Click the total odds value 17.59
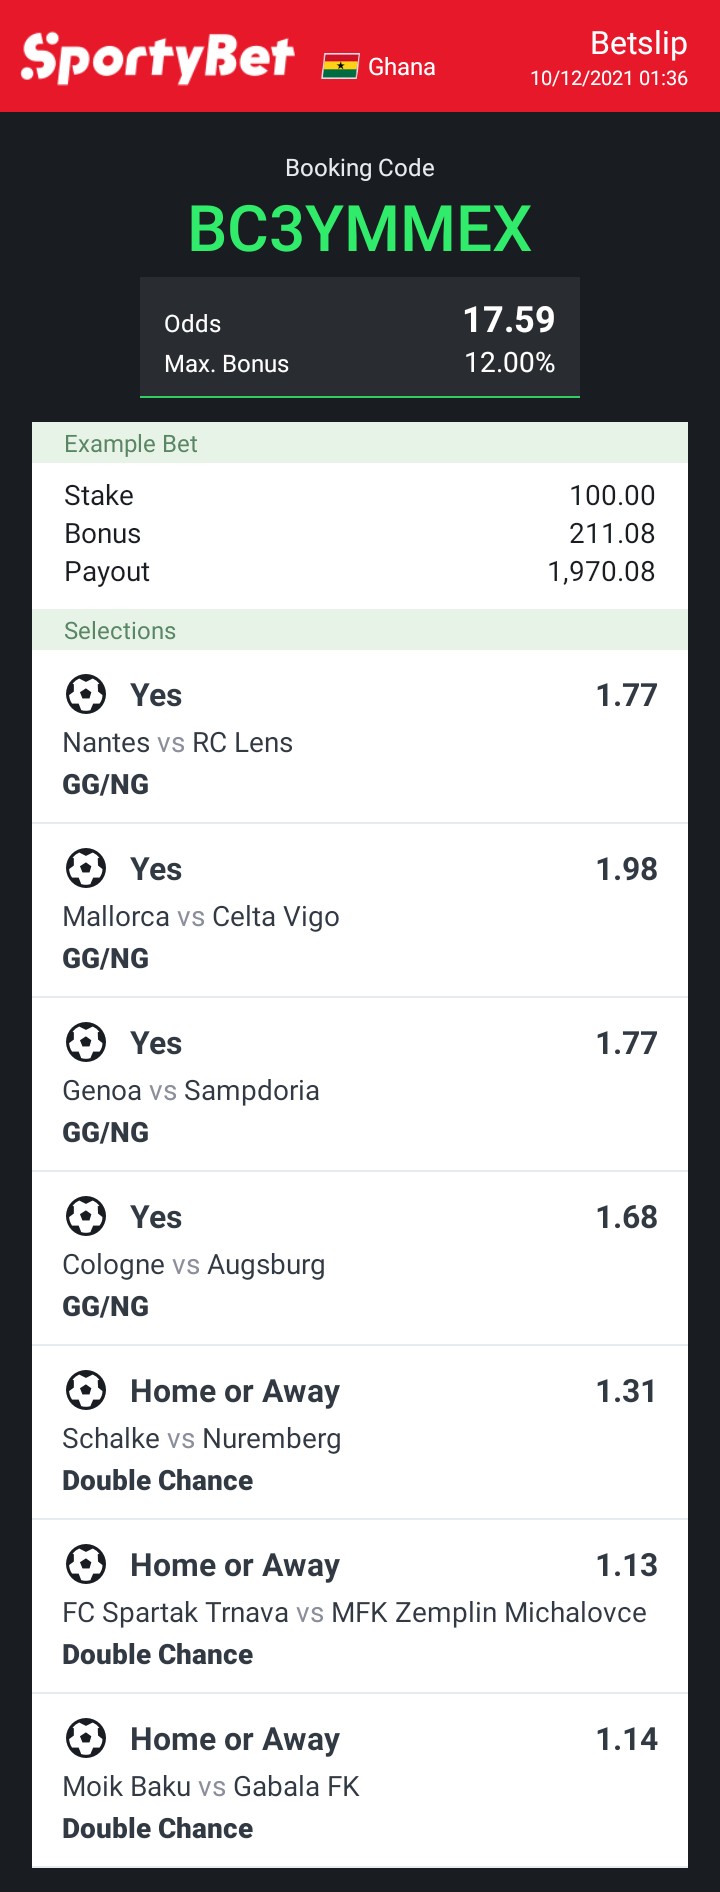The width and height of the screenshot is (720, 1892). click(x=508, y=320)
